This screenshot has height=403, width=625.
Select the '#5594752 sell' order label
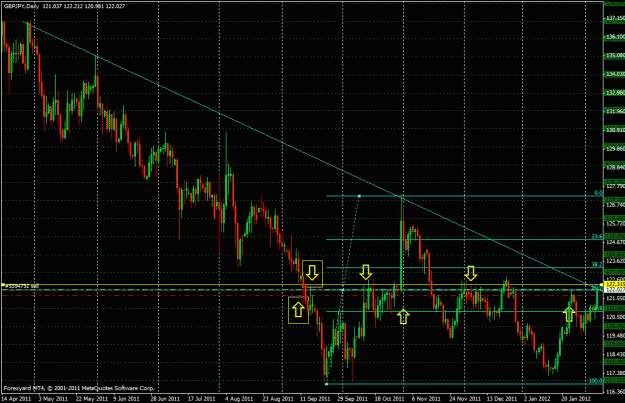pyautogui.click(x=22, y=286)
